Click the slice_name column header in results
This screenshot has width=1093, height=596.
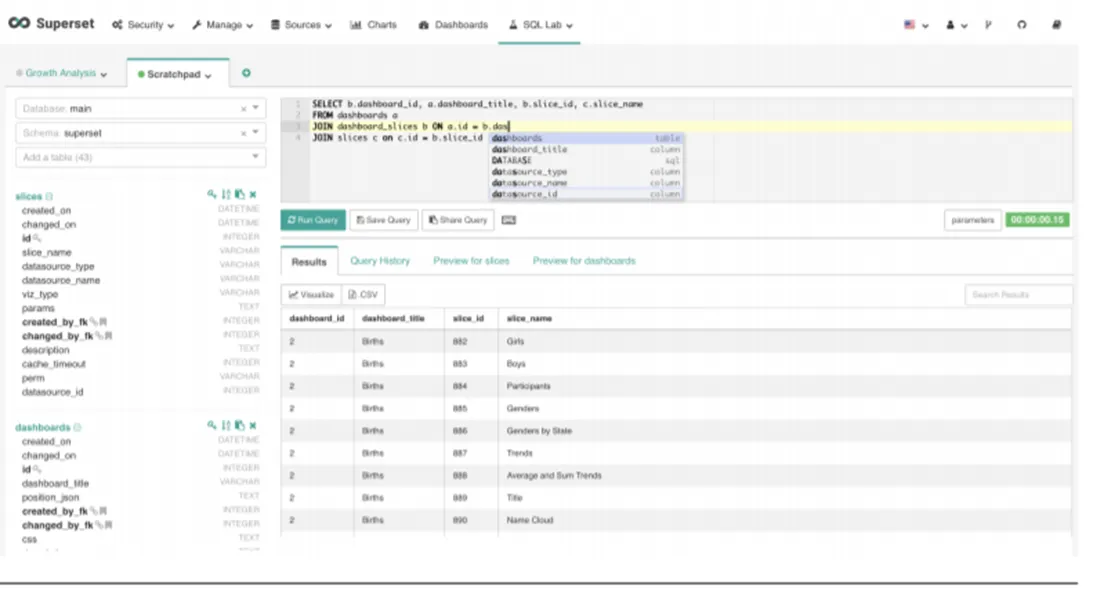pyautogui.click(x=529, y=319)
